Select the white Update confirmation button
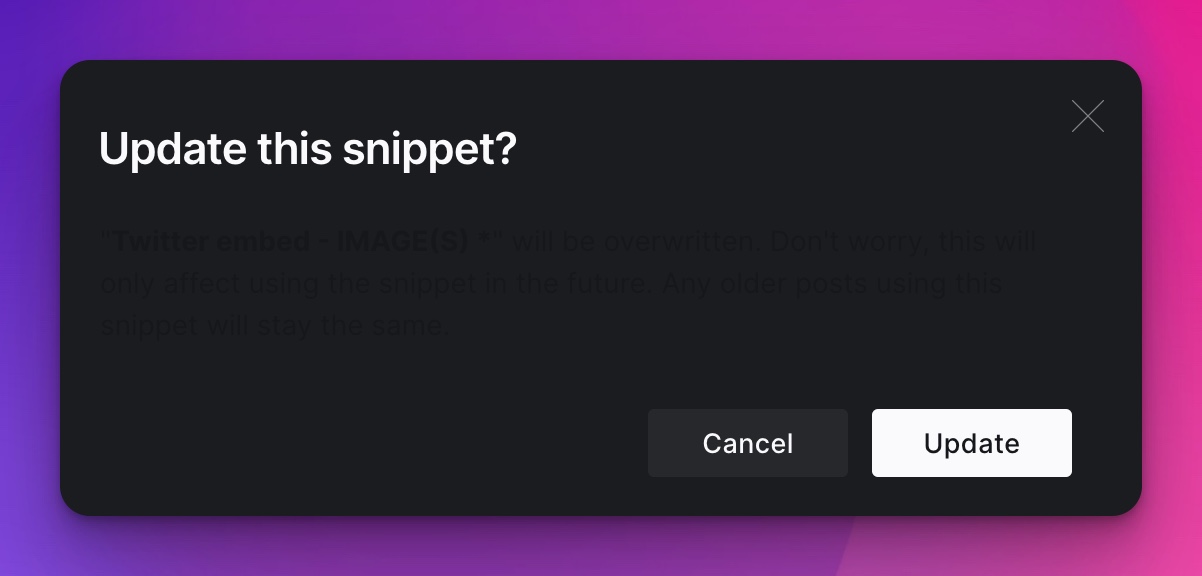This screenshot has height=576, width=1202. pyautogui.click(x=972, y=443)
